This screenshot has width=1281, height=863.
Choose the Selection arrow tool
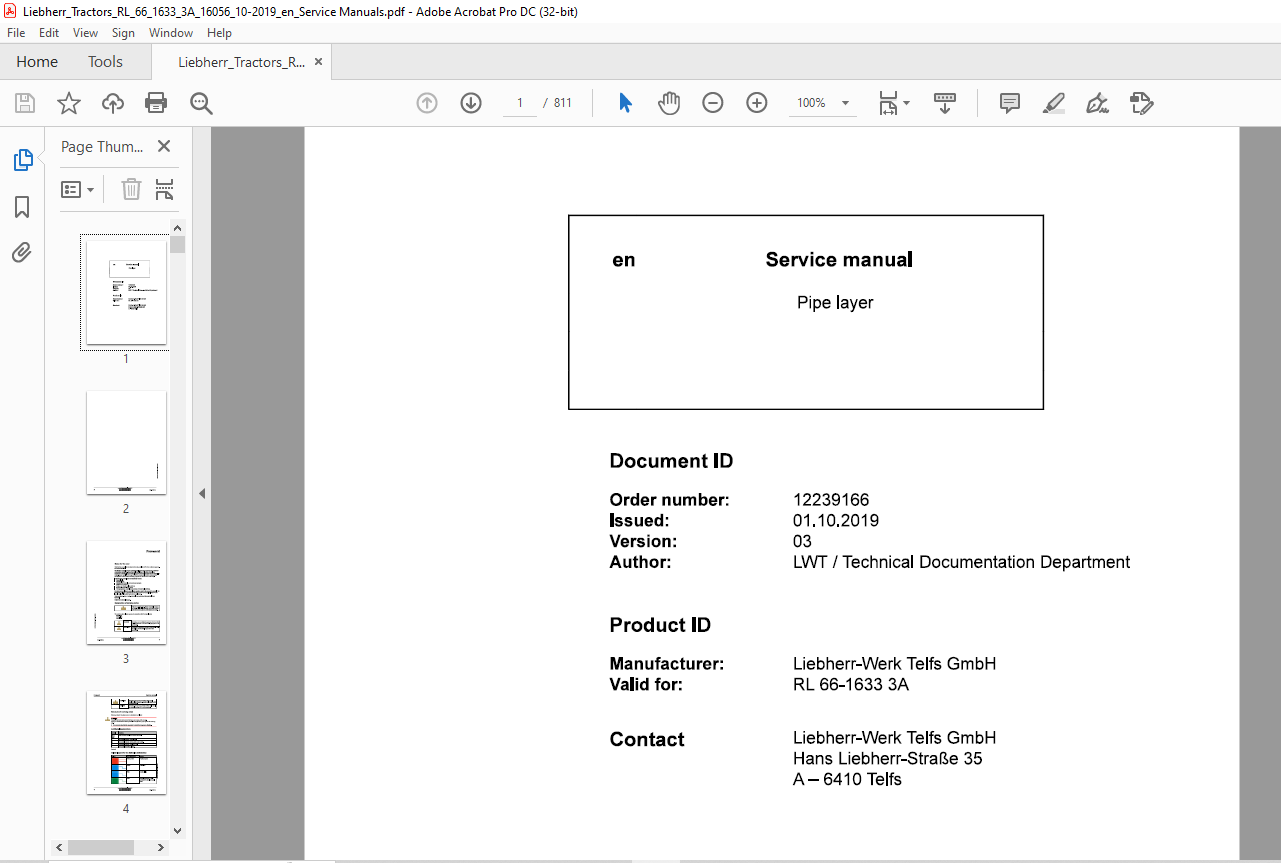[625, 103]
